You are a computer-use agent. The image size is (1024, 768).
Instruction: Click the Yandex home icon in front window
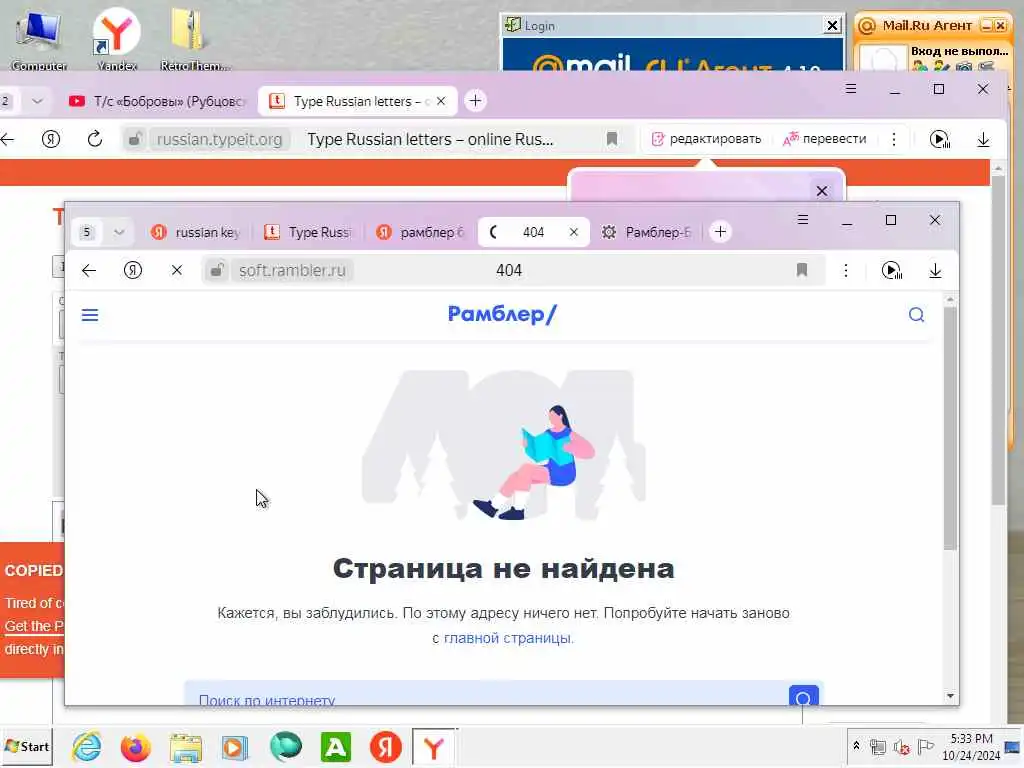click(x=133, y=270)
